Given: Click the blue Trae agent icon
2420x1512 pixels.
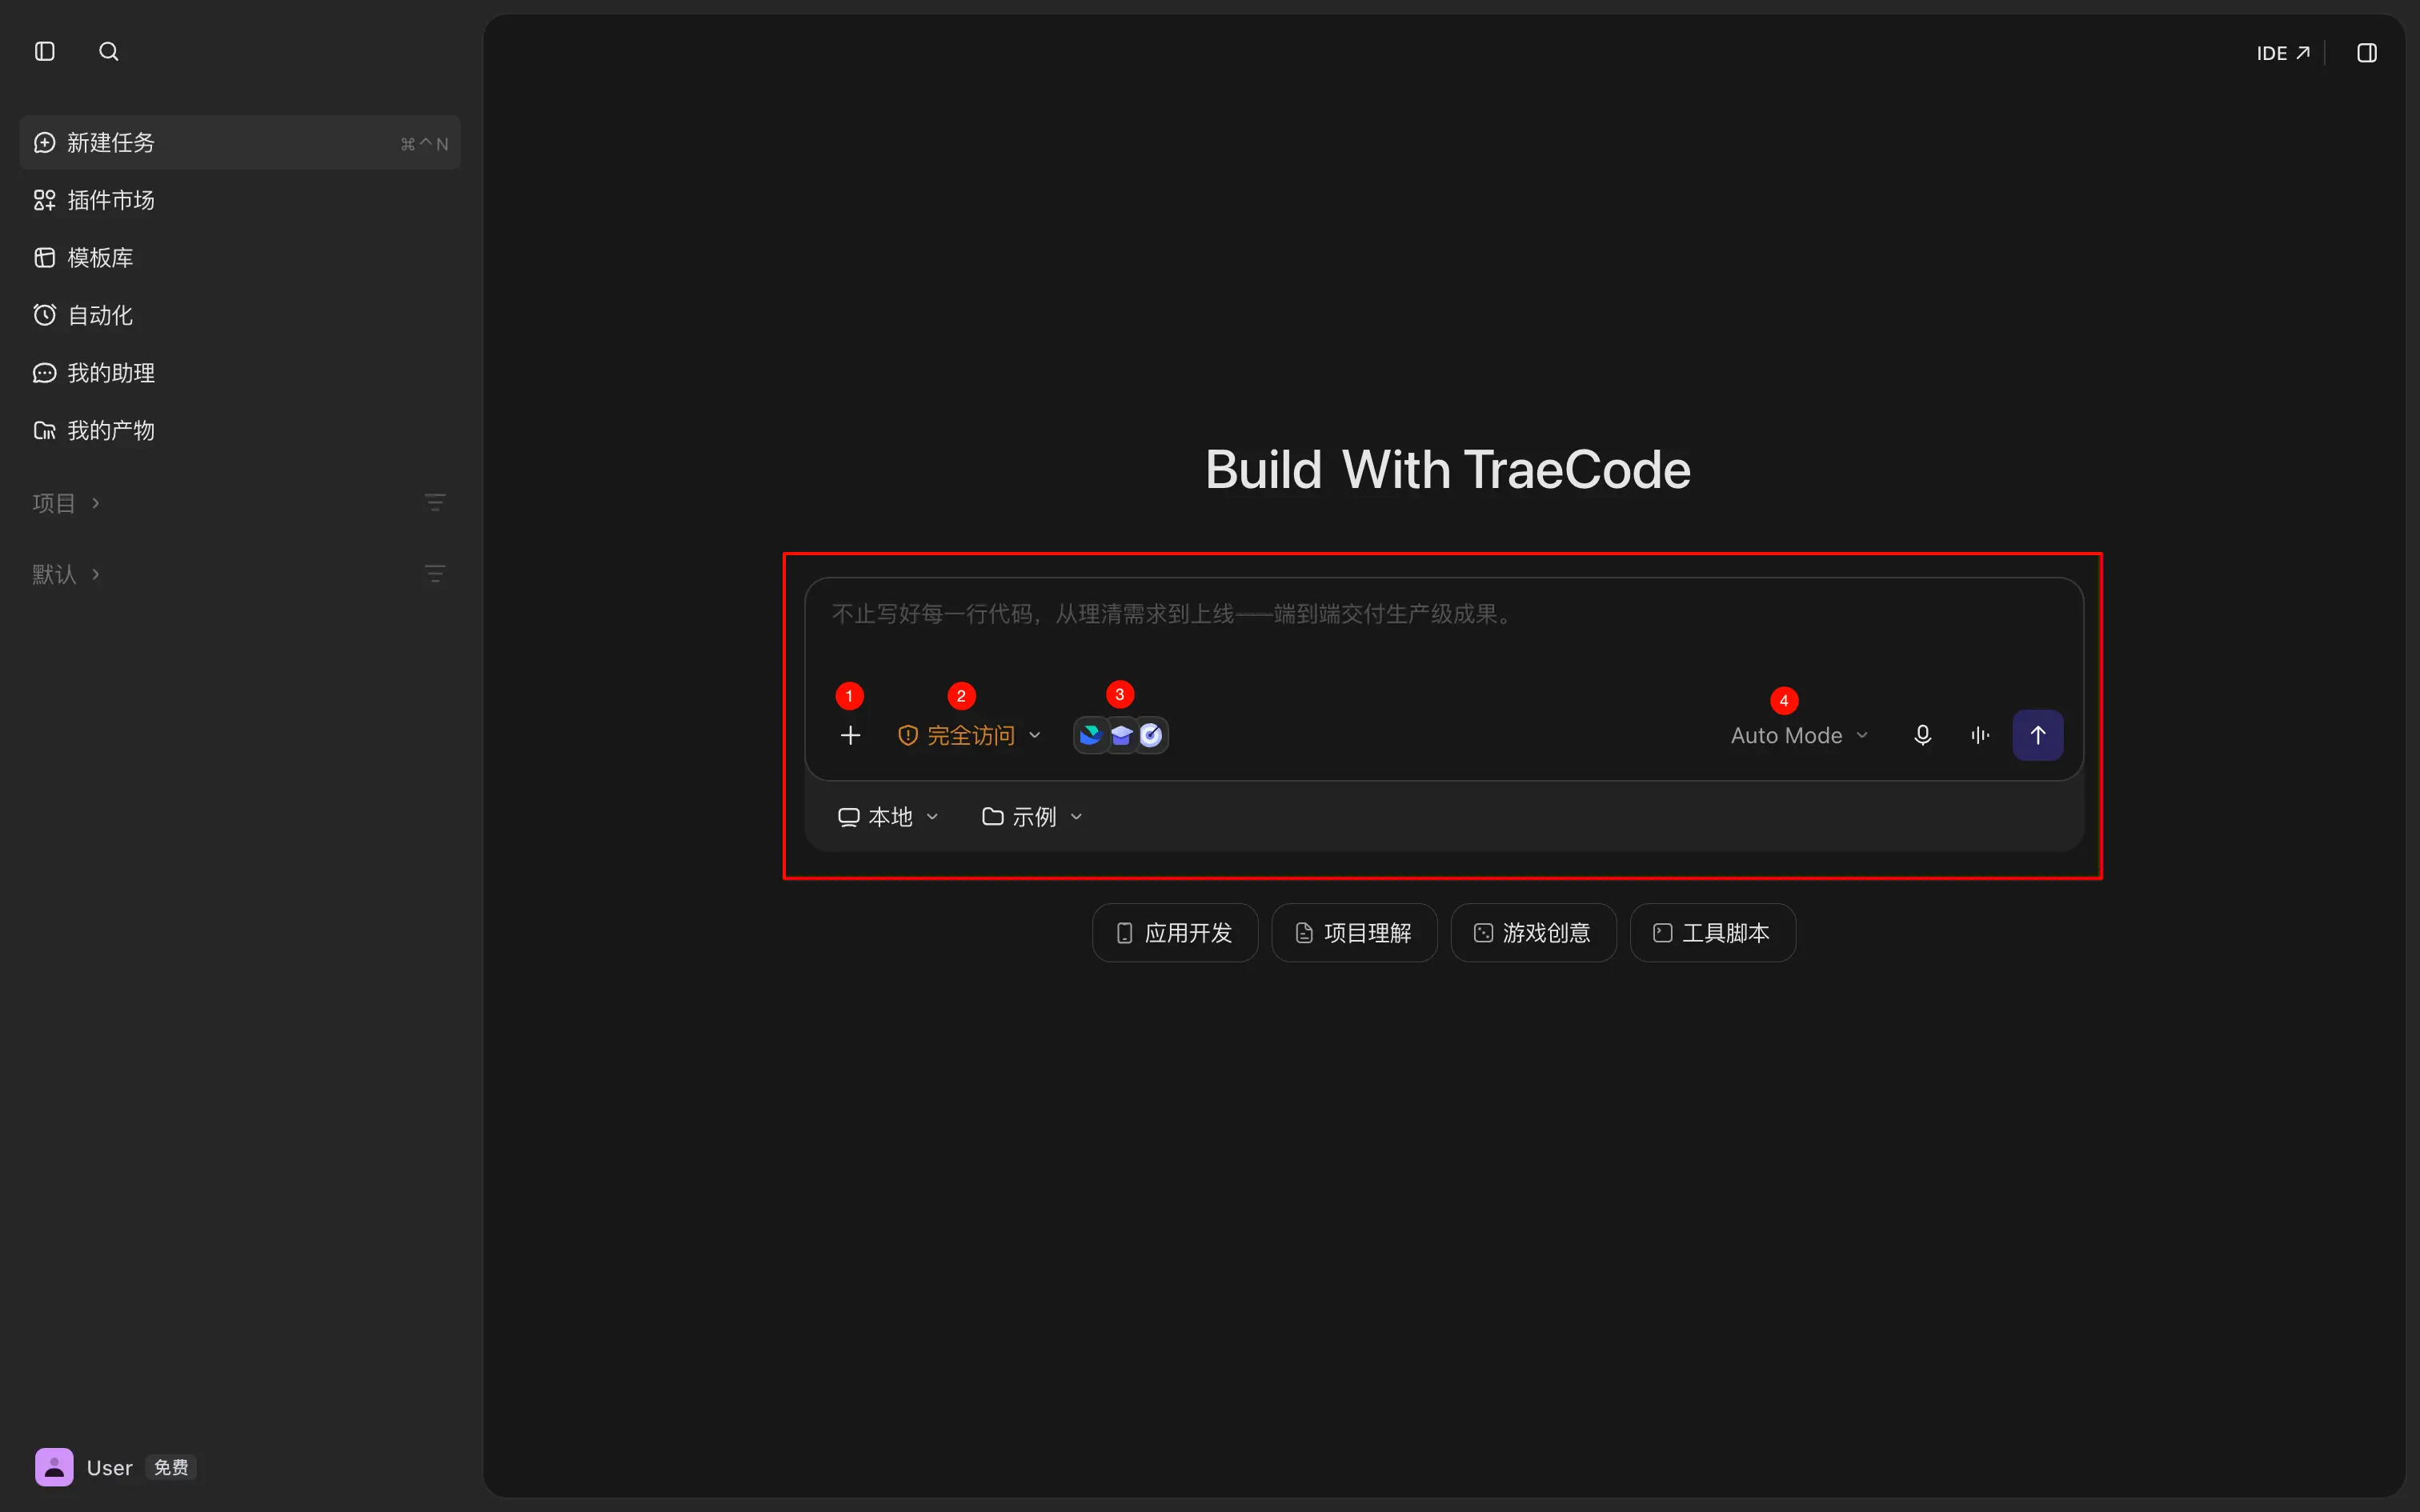Looking at the screenshot, I should [x=1090, y=736].
